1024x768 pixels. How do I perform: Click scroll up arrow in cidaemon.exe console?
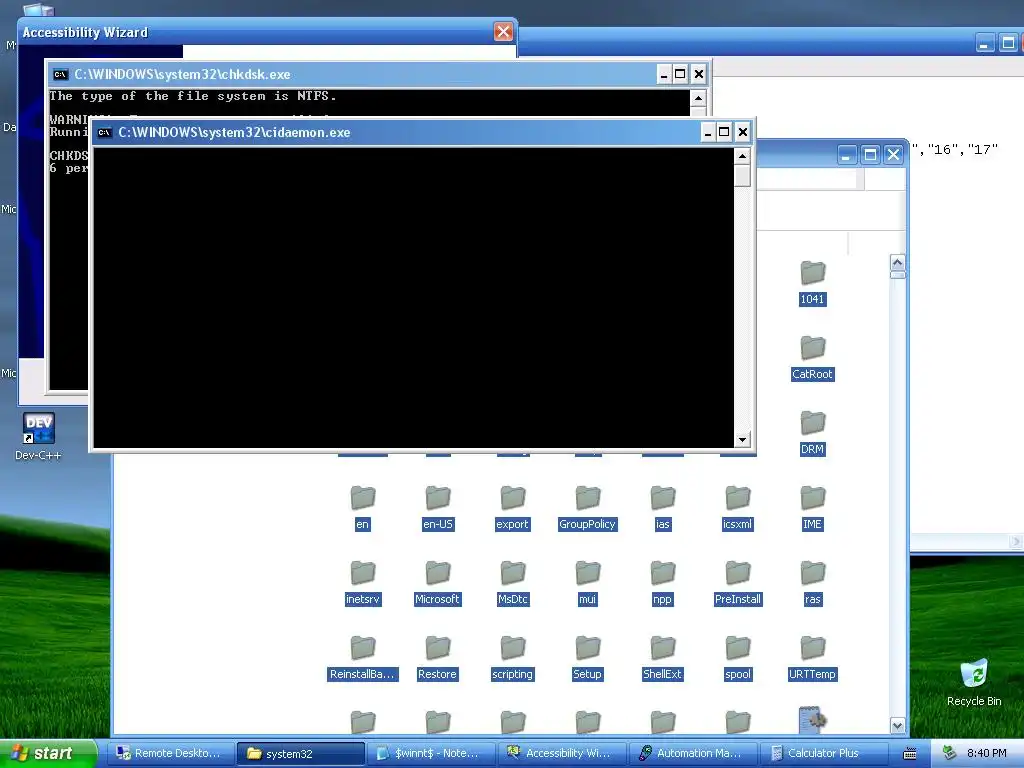[x=742, y=156]
